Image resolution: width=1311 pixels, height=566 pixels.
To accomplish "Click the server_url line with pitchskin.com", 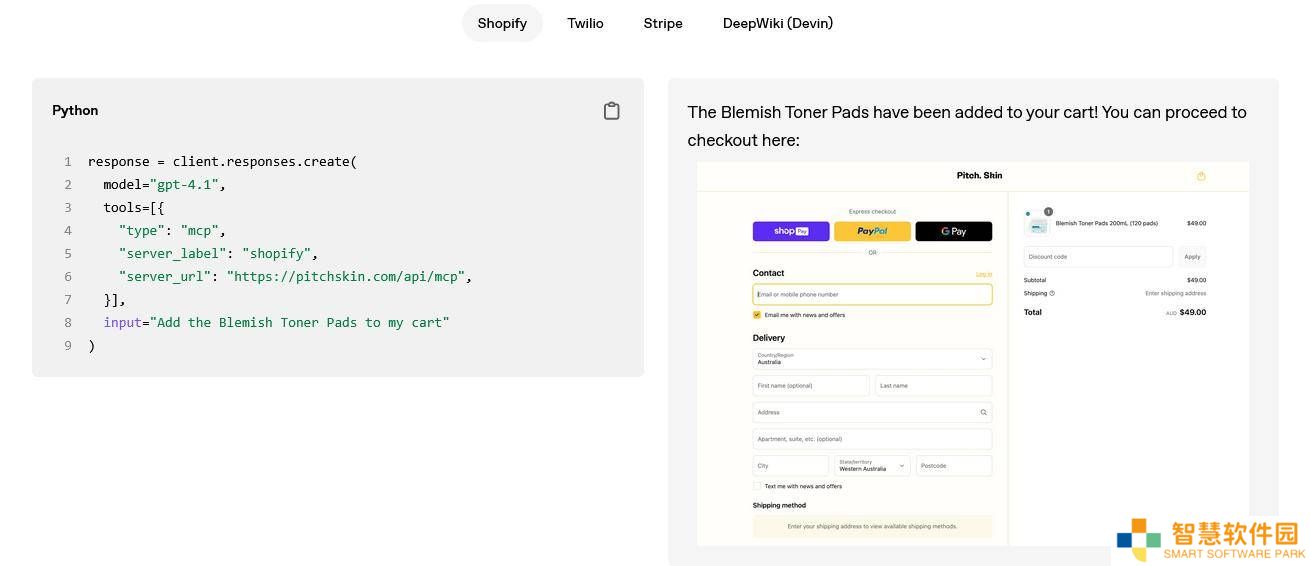I will coord(295,276).
